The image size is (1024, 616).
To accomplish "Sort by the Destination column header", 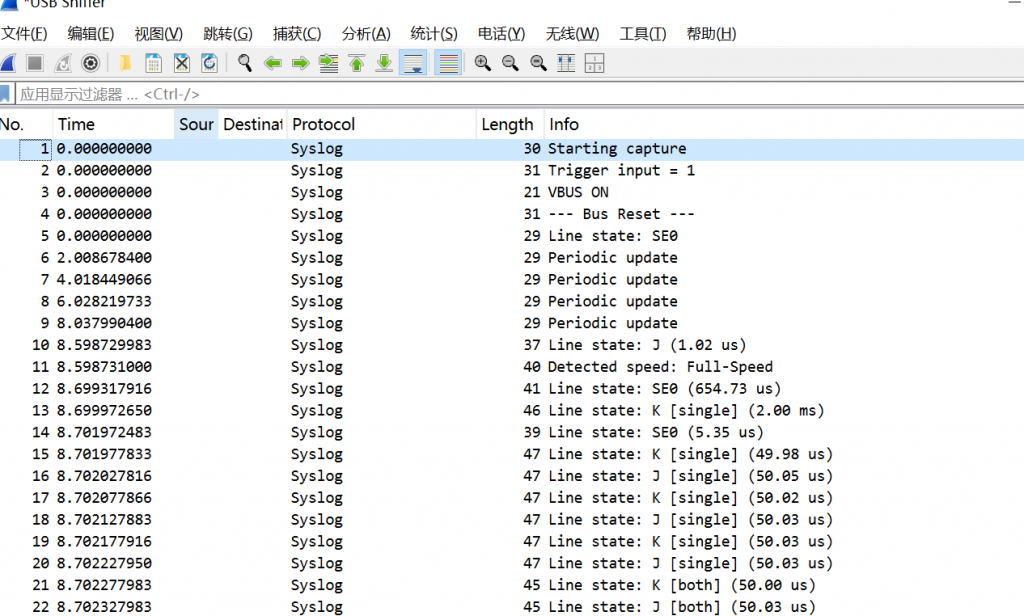I will tap(252, 124).
